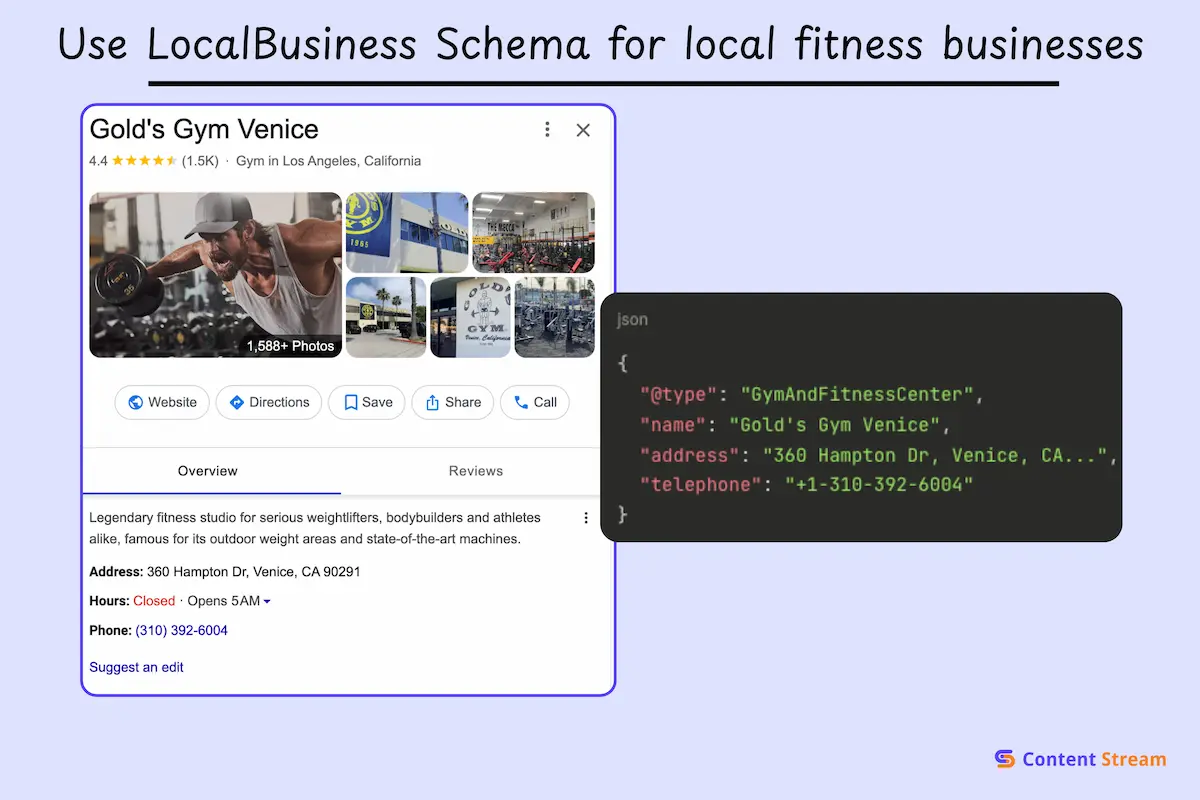This screenshot has width=1200, height=800.
Task: Click the Suggest an edit link
Action: (x=136, y=667)
